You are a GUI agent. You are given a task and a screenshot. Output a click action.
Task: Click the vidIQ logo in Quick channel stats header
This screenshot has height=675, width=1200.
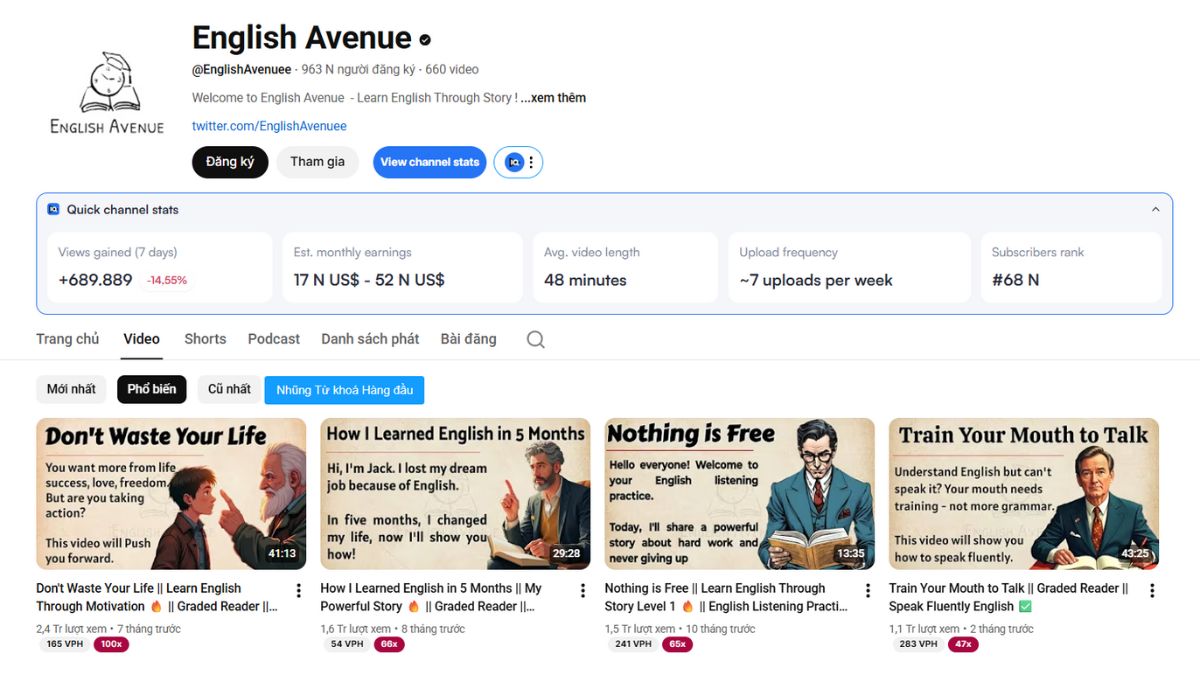53,209
